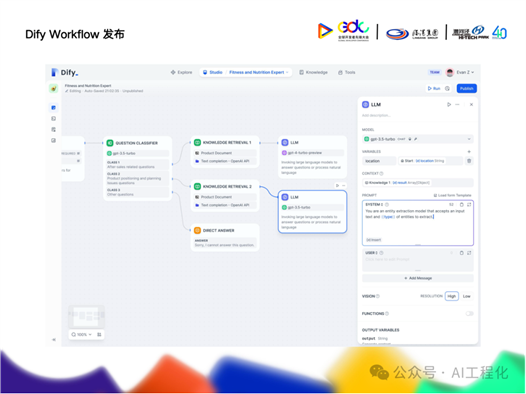The height and width of the screenshot is (394, 526).
Task: Select Low vision resolution
Action: click(466, 296)
